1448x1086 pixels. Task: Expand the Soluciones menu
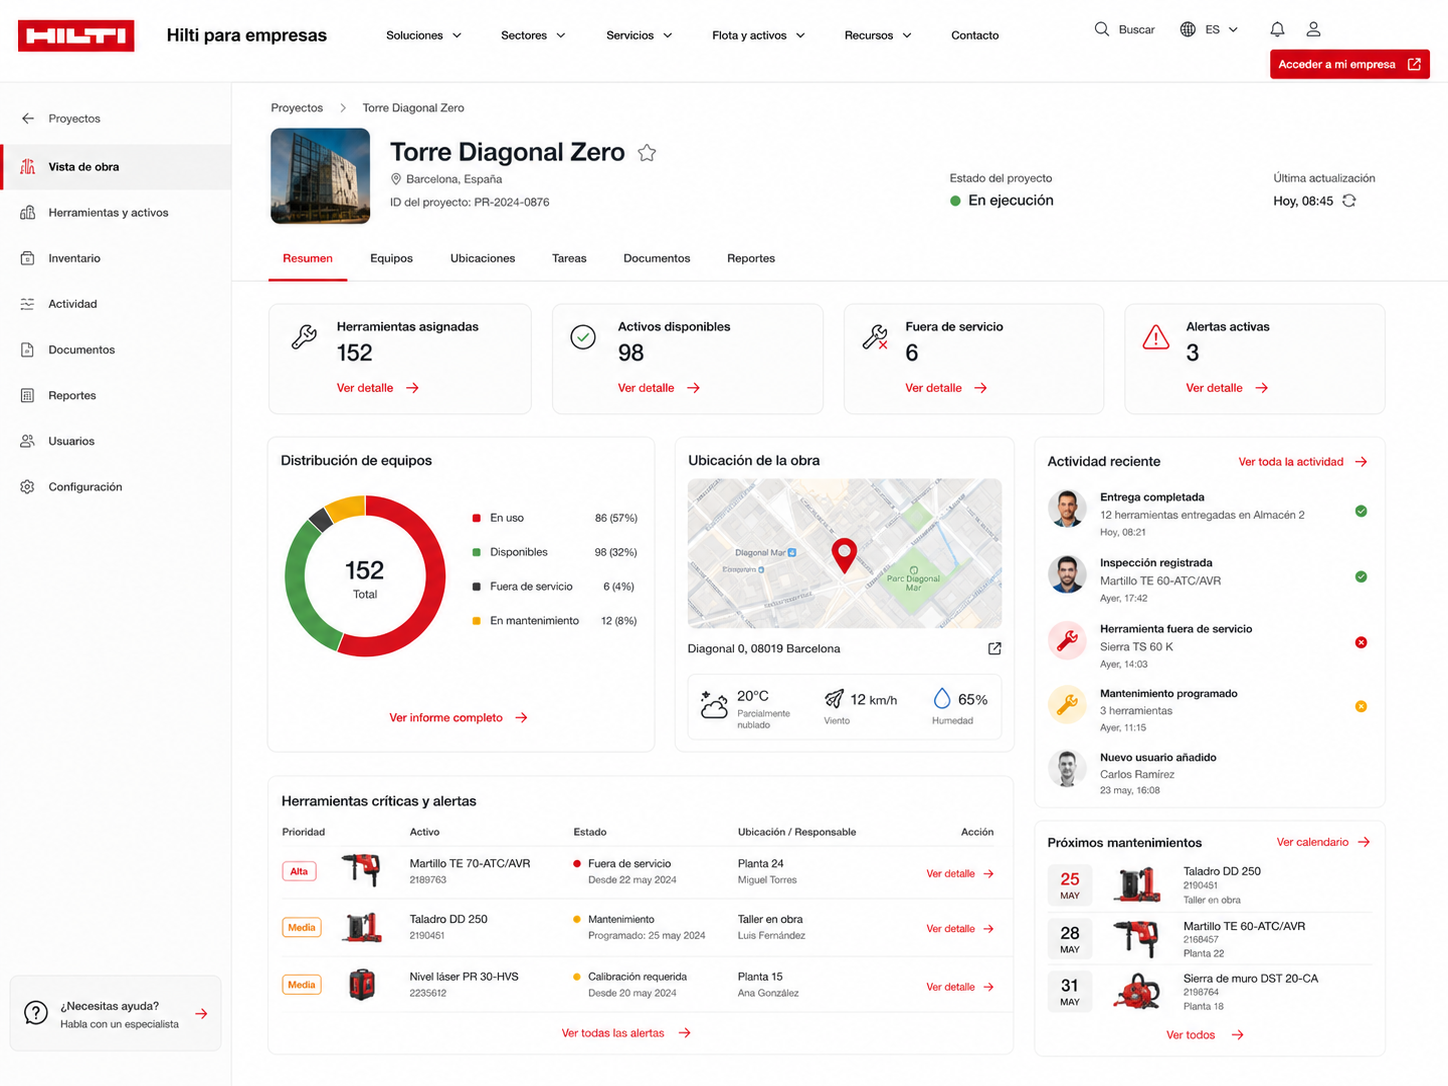pyautogui.click(x=424, y=35)
